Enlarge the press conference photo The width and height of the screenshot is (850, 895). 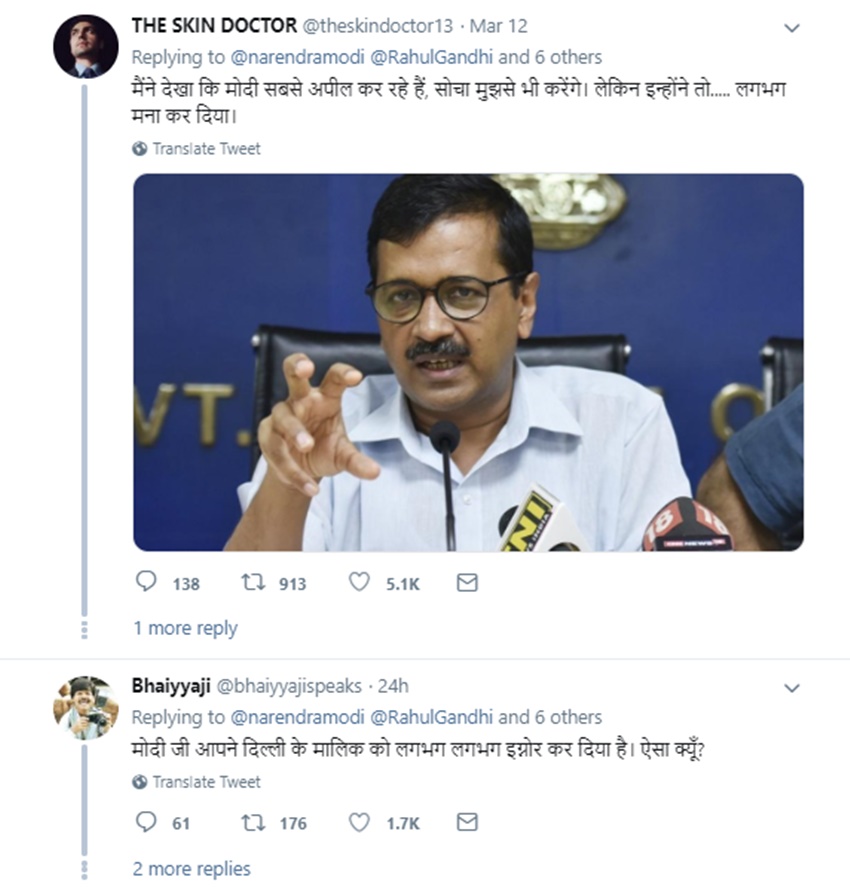(x=468, y=362)
